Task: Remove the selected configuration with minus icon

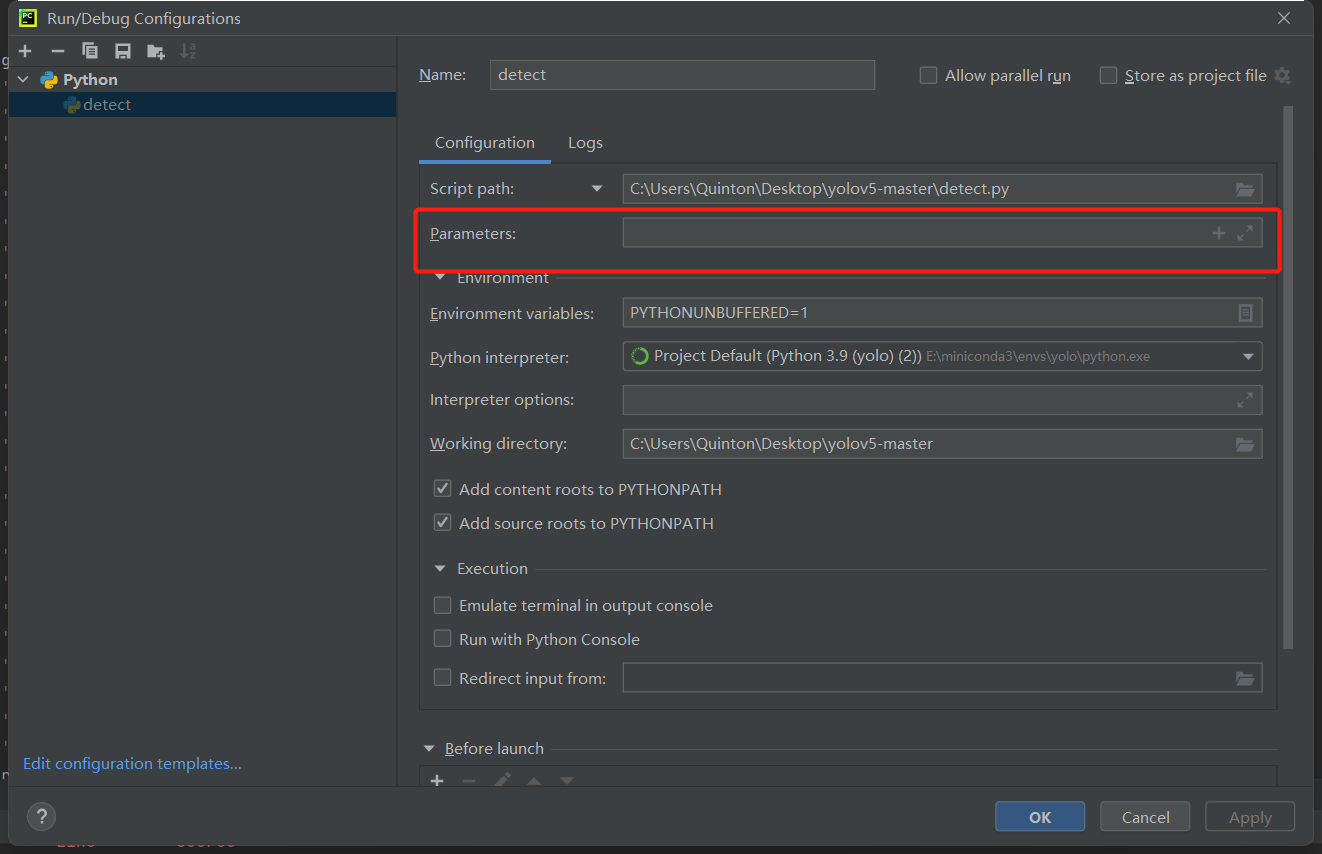Action: tap(58, 51)
